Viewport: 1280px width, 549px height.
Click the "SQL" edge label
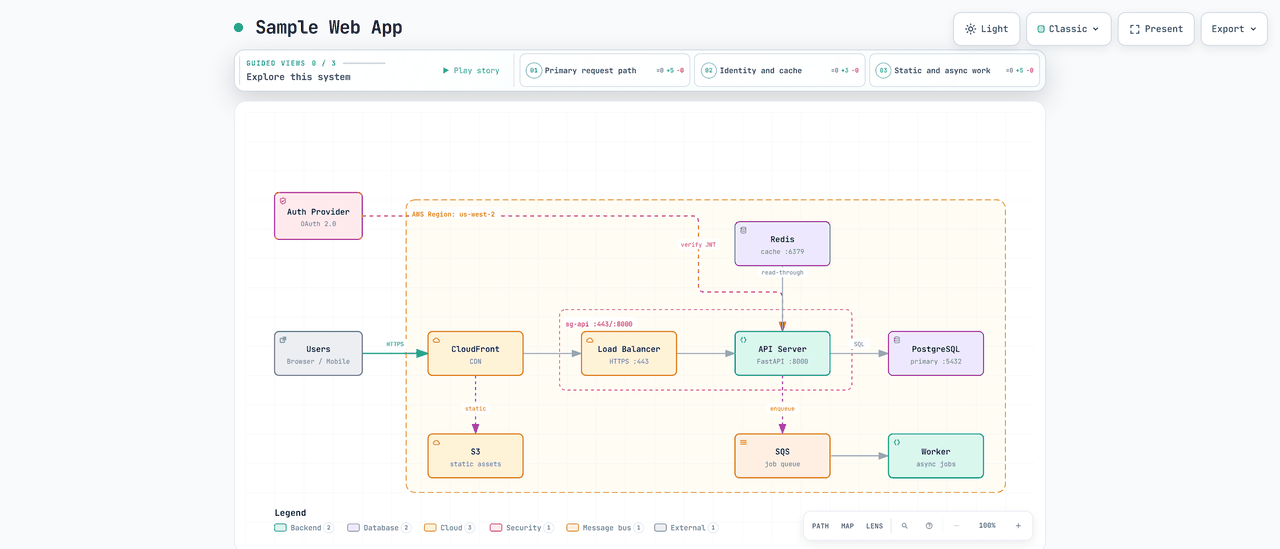859,344
